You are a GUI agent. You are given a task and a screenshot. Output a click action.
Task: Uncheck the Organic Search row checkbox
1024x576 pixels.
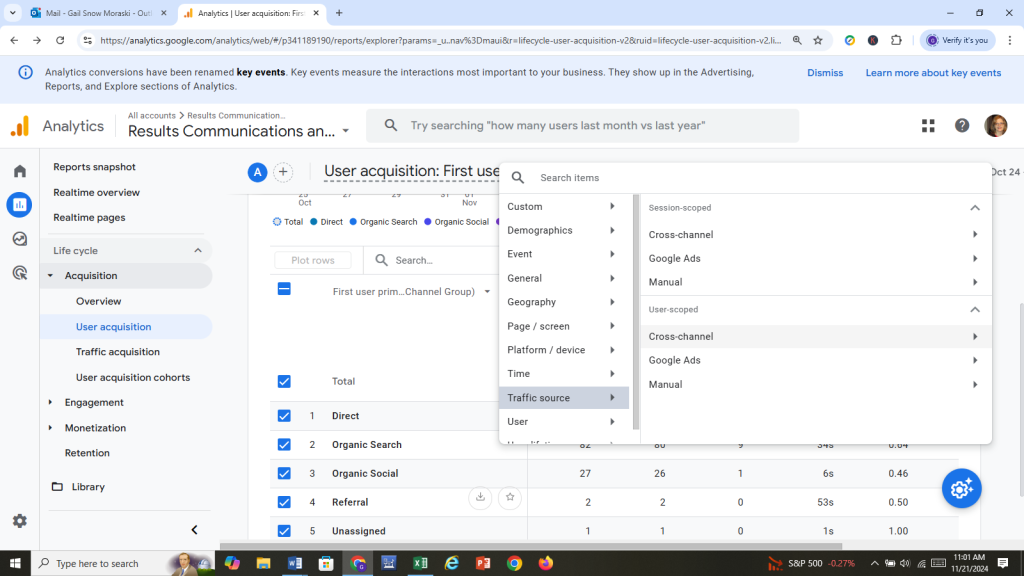[x=284, y=444]
